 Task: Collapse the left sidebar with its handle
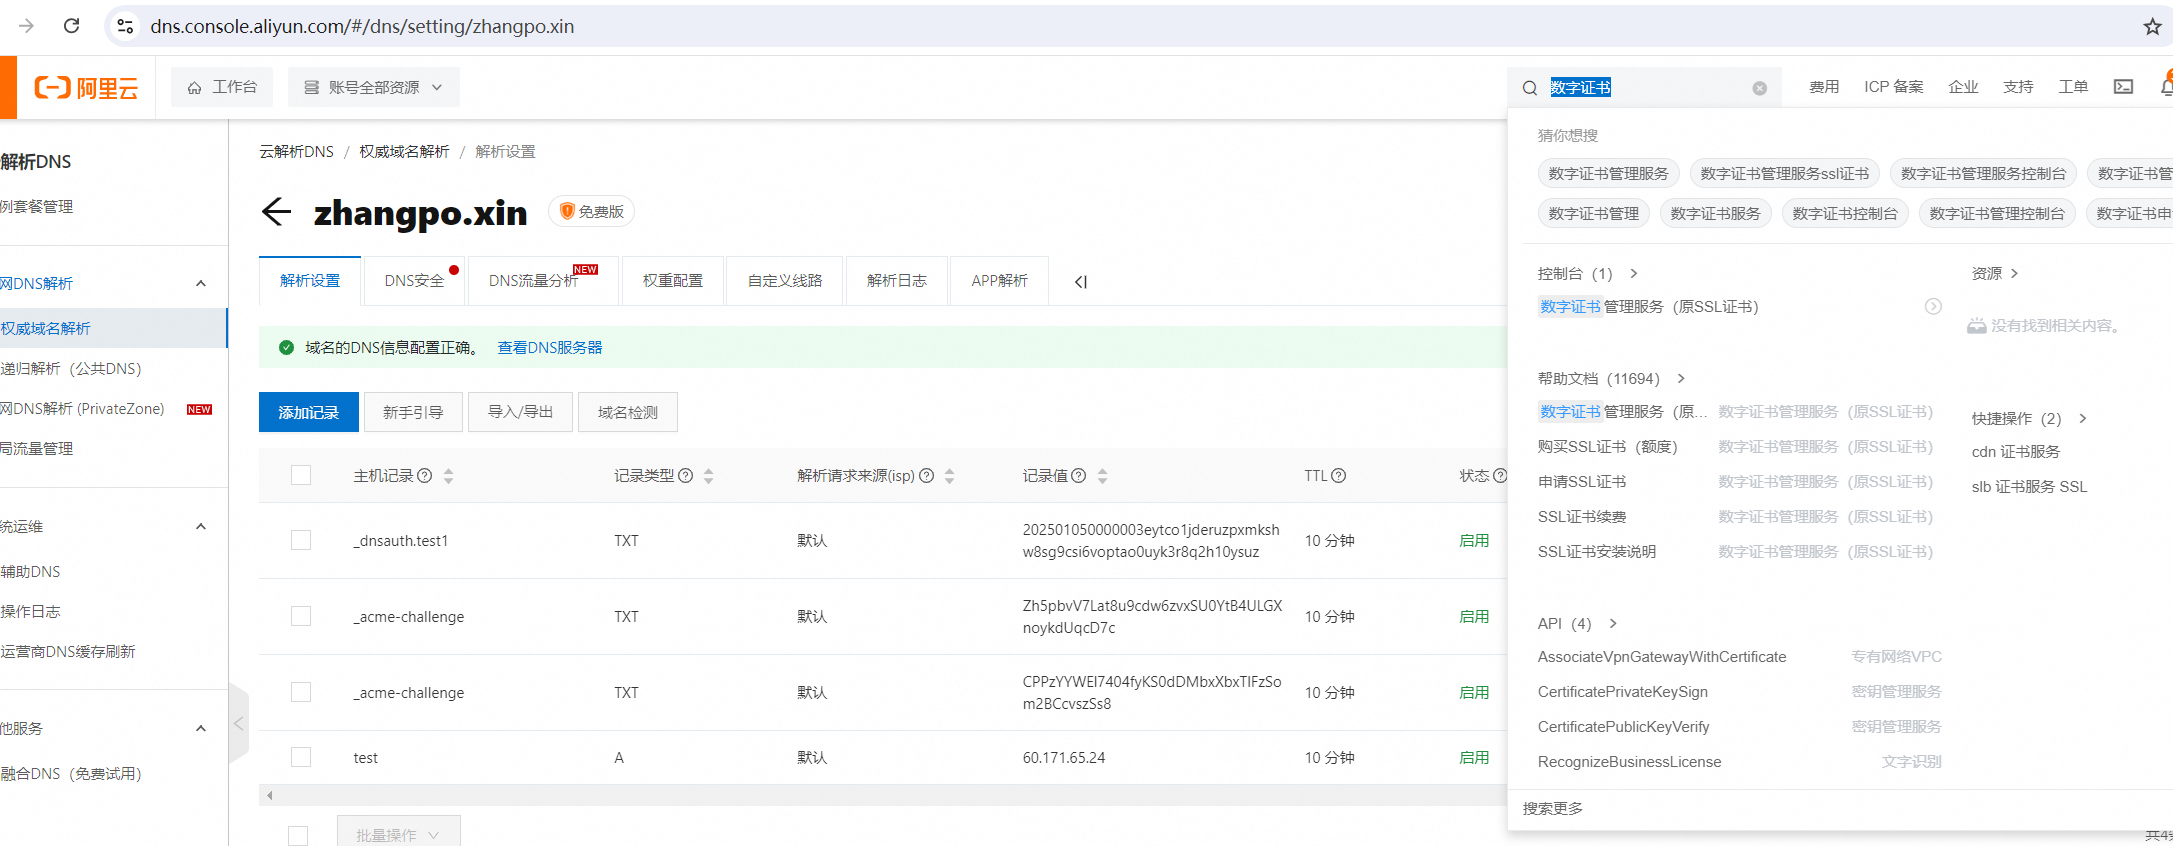238,724
